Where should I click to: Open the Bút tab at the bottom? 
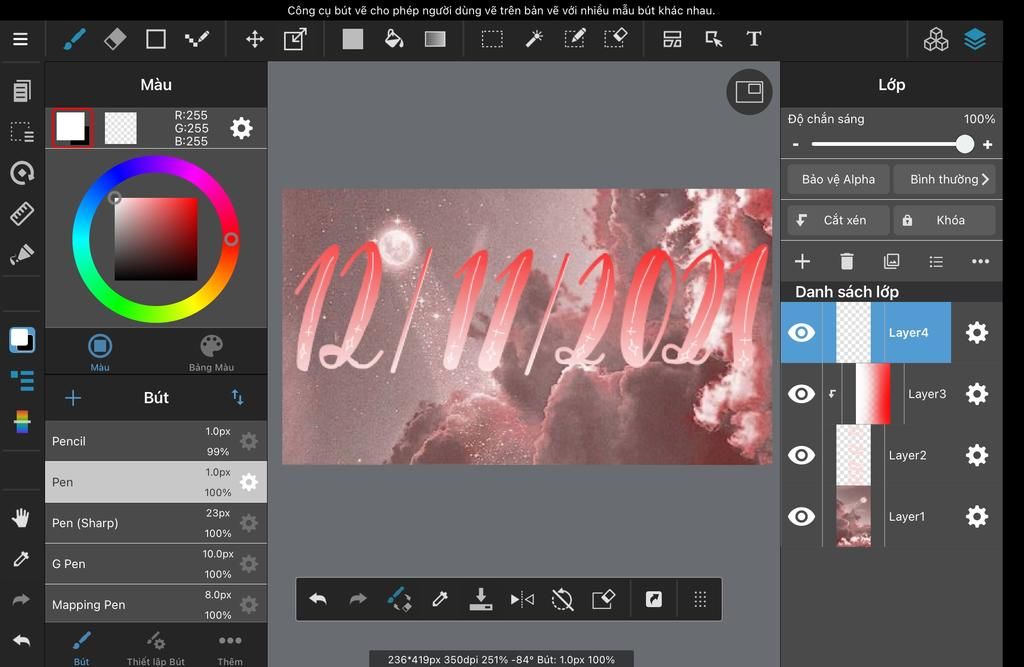coord(82,647)
